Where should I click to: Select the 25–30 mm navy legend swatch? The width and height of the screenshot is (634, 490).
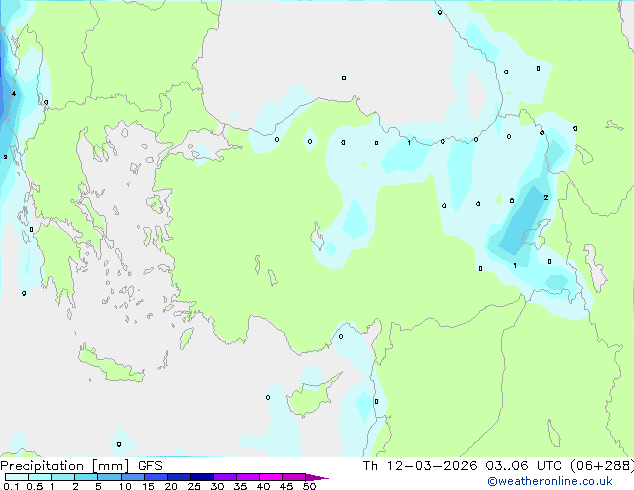(202, 477)
